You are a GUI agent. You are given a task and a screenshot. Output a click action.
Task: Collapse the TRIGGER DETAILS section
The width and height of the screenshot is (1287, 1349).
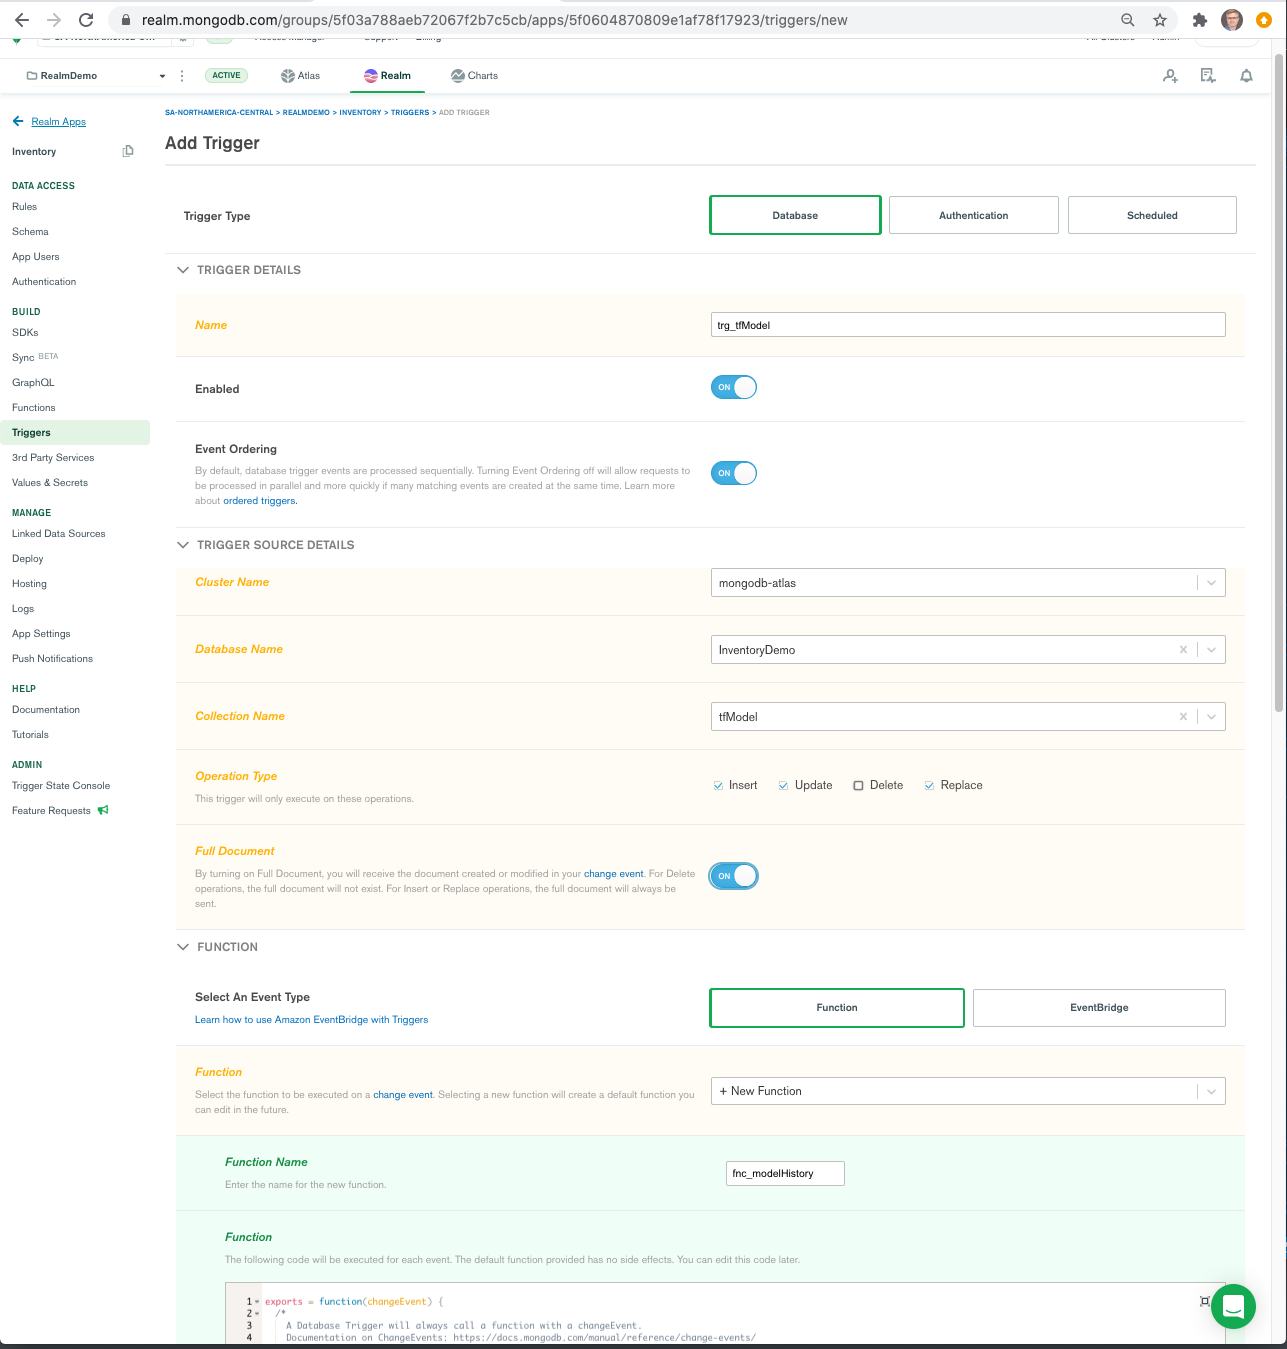[x=183, y=270]
